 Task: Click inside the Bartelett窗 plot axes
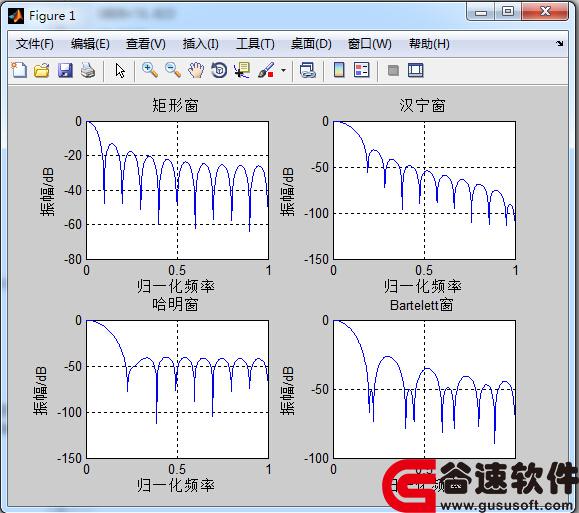tap(424, 389)
